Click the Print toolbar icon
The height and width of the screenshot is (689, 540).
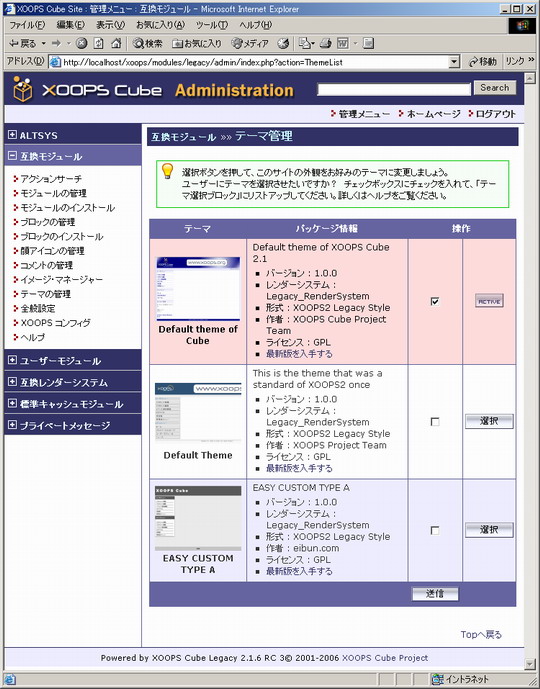[x=326, y=43]
